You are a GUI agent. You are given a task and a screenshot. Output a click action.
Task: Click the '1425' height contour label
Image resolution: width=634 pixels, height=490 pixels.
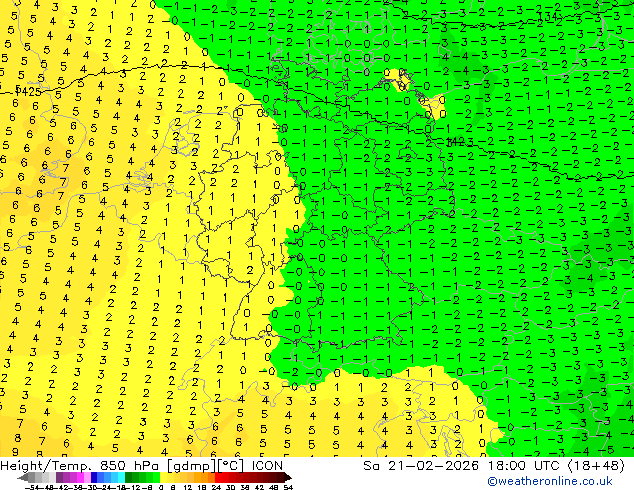point(29,91)
